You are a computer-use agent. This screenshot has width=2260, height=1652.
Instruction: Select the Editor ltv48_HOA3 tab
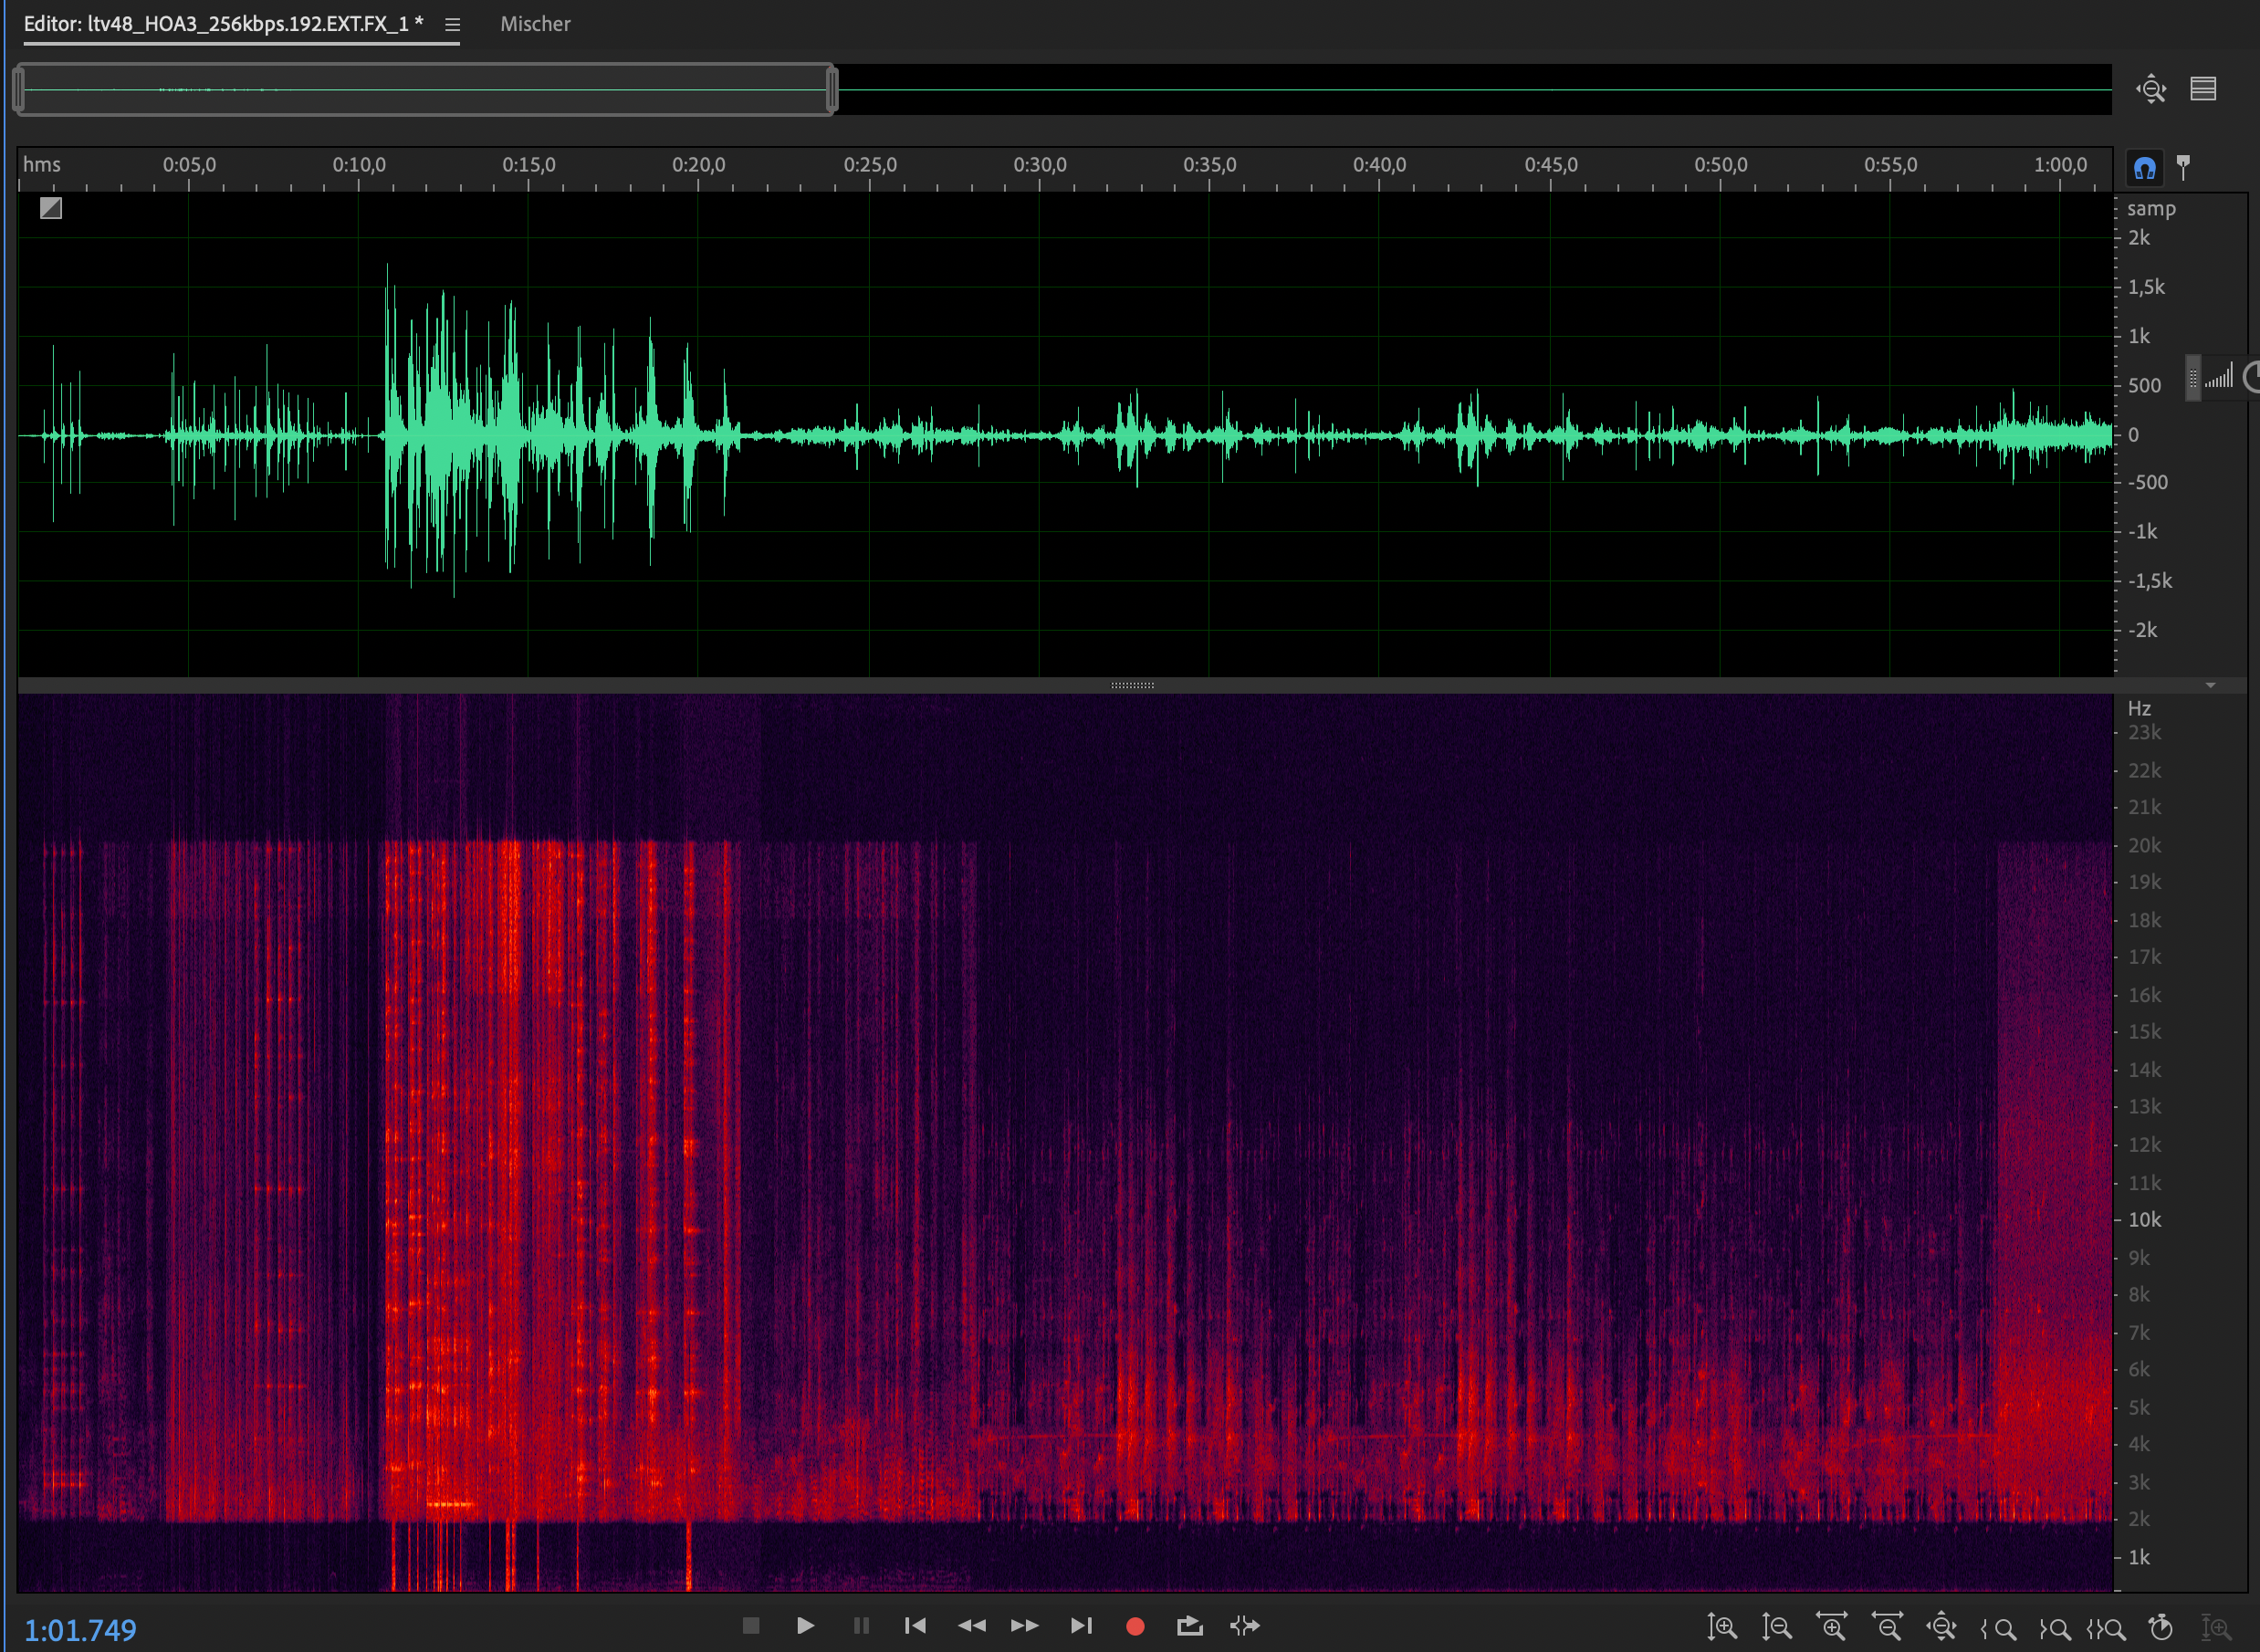(x=222, y=24)
